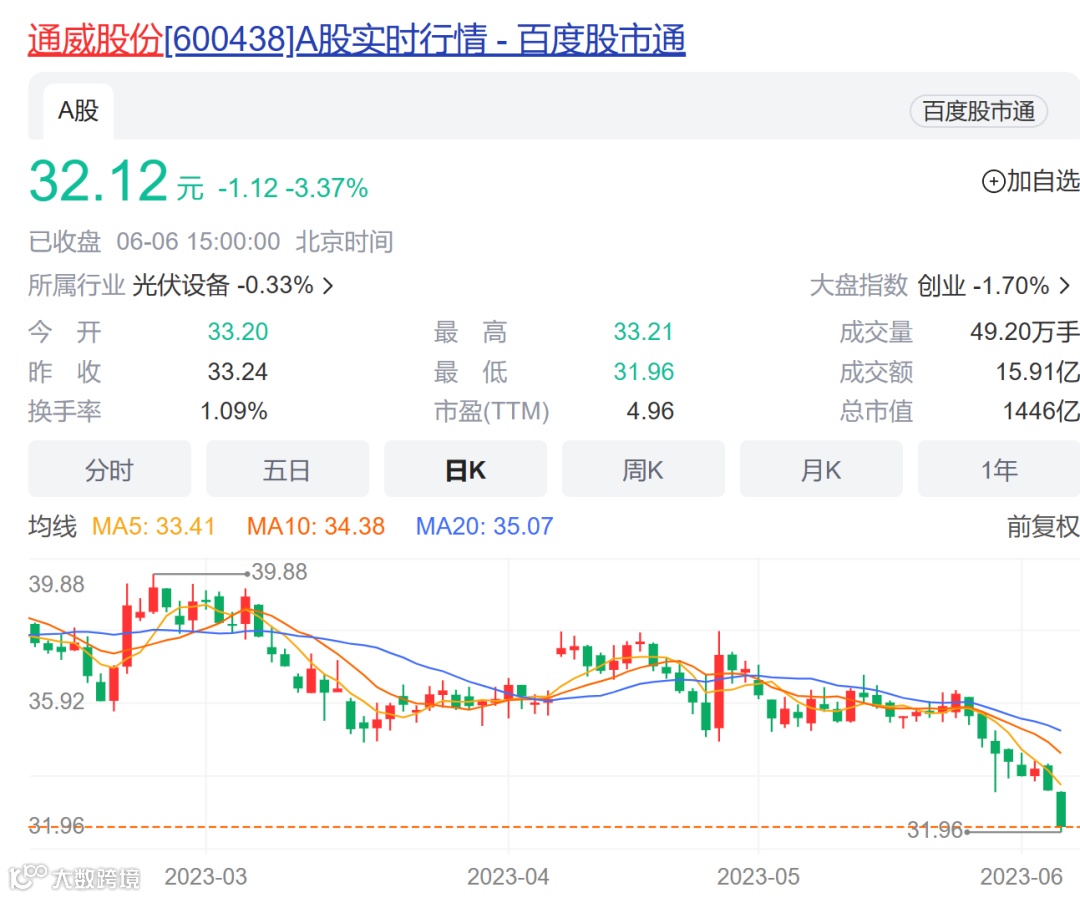Click the 今开 value 33.20

[x=238, y=332]
